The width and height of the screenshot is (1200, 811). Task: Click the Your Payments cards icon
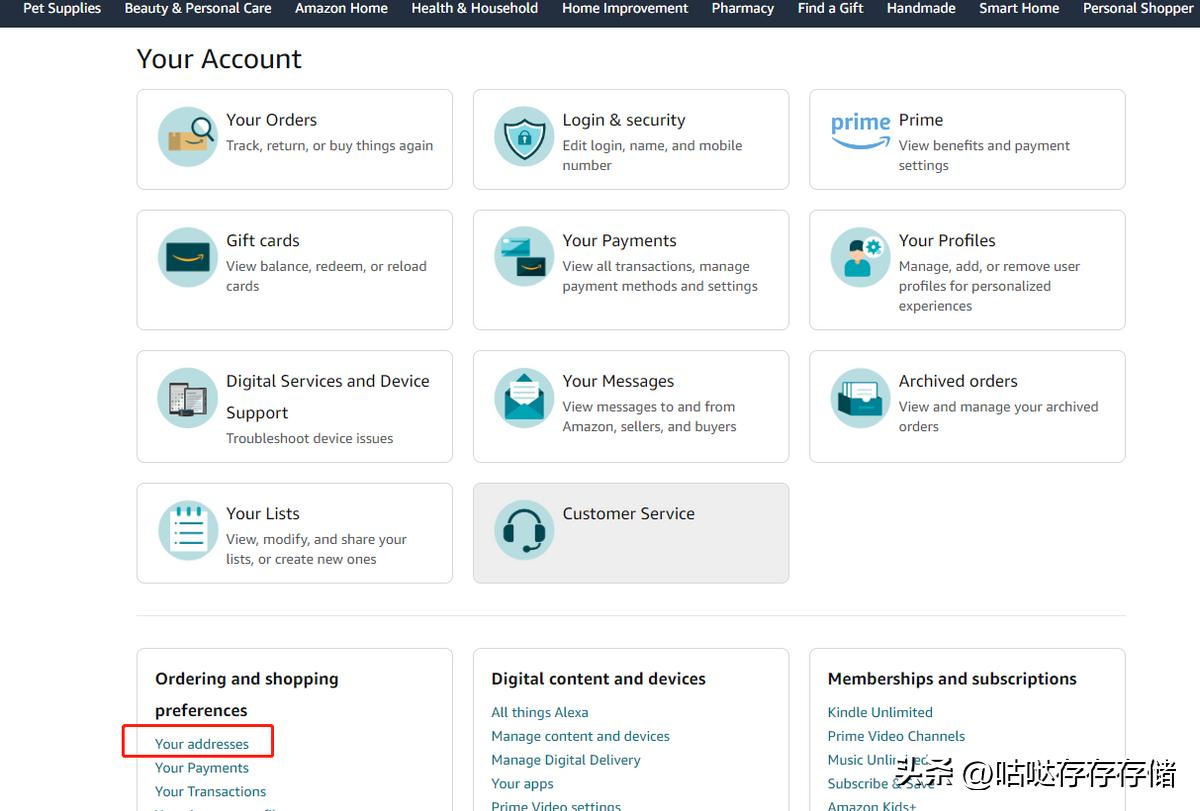coord(524,257)
